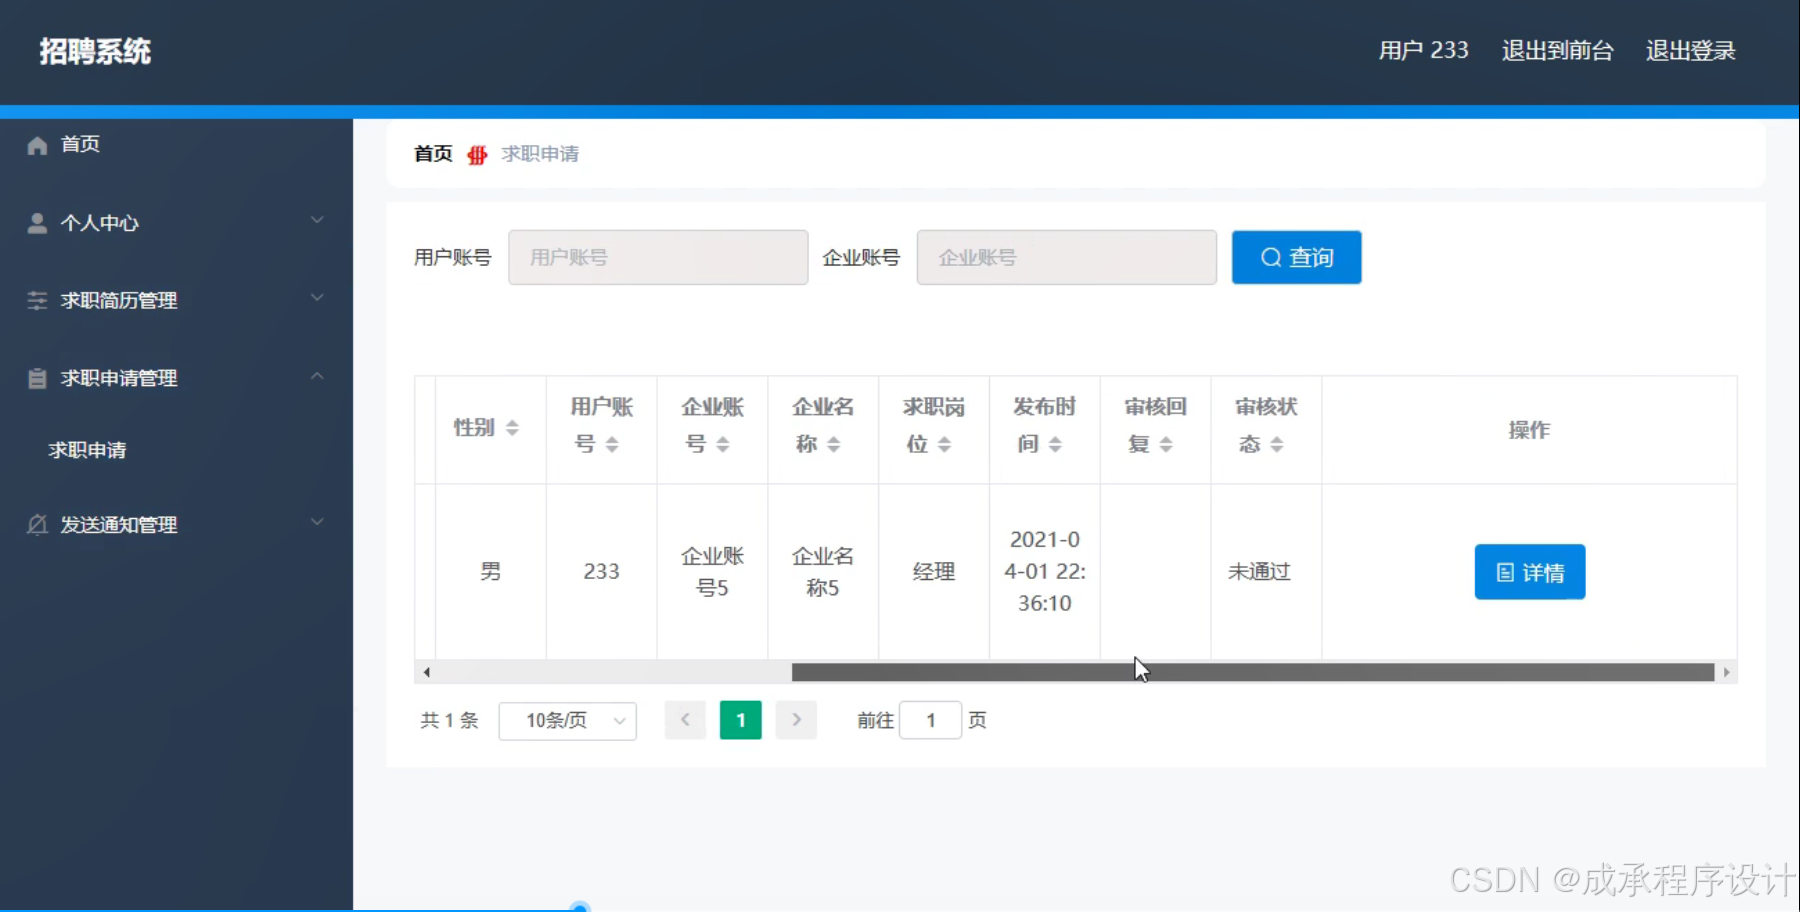Viewport: 1800px width, 912px height.
Task: Click the cell reading 男
Action: click(x=490, y=572)
